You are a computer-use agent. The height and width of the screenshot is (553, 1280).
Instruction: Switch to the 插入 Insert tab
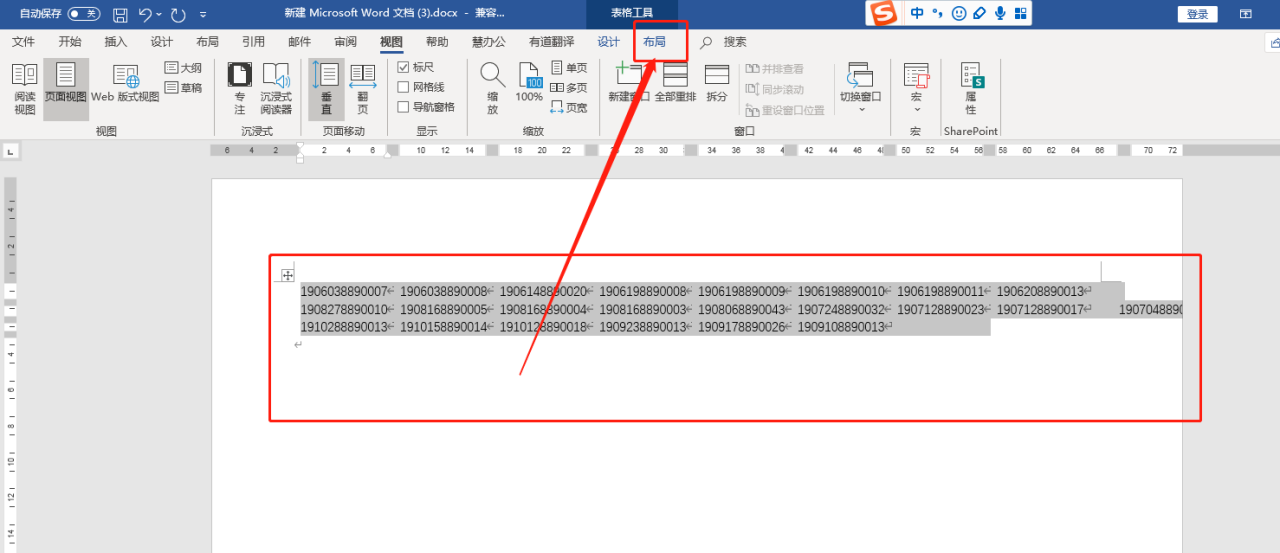click(116, 42)
